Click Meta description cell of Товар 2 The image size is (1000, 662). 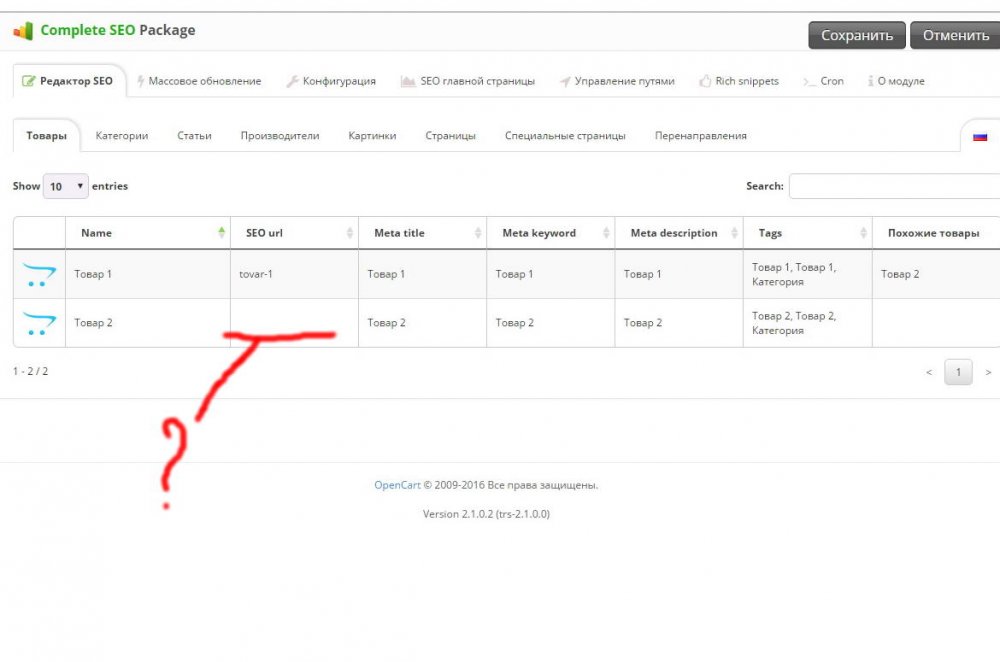coord(679,323)
